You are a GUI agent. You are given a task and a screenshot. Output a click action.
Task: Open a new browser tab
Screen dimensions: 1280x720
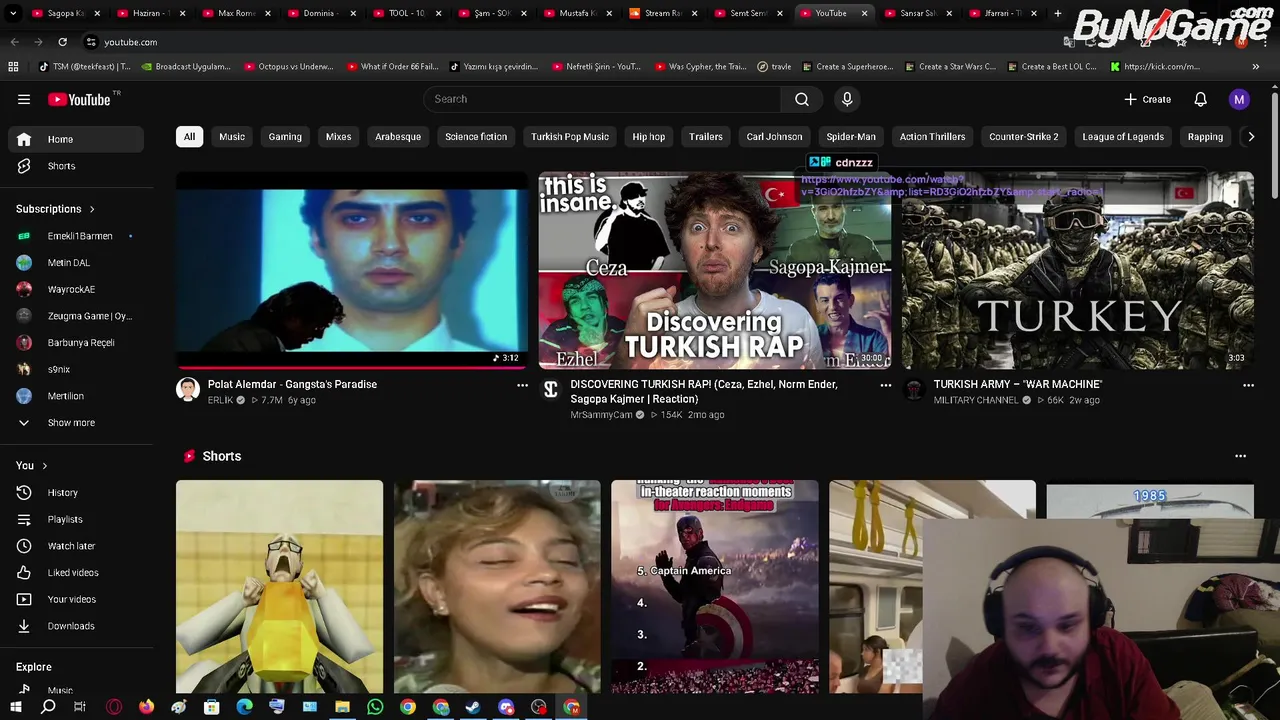tap(1057, 14)
